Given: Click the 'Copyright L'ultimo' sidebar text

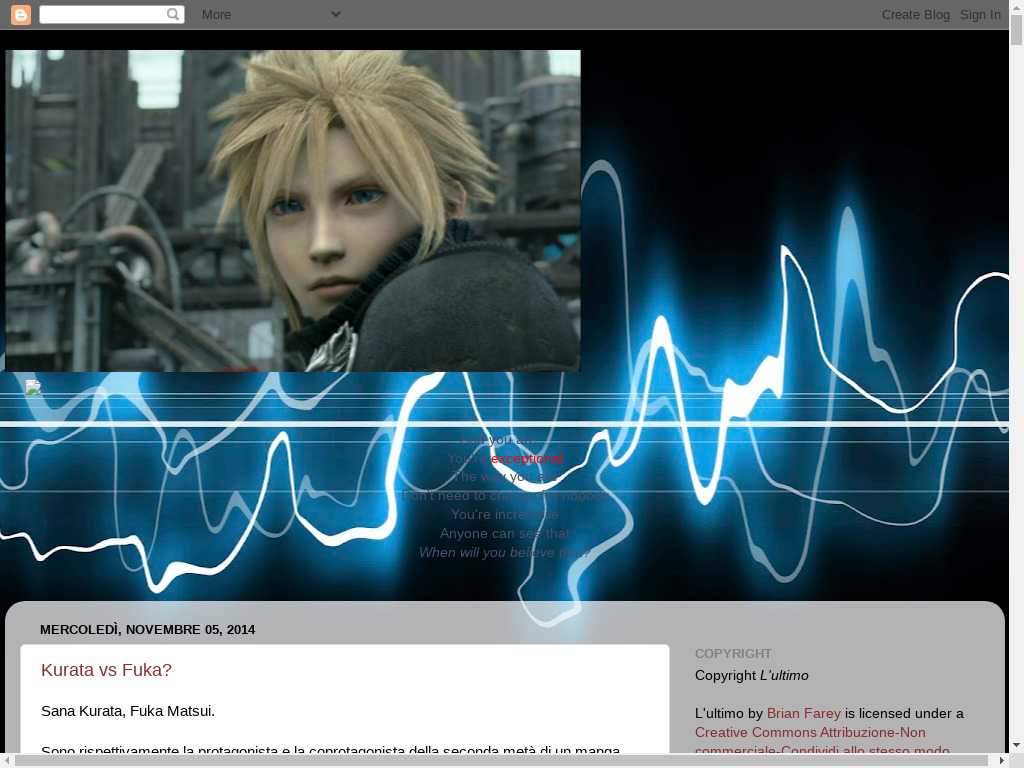Looking at the screenshot, I should (752, 675).
